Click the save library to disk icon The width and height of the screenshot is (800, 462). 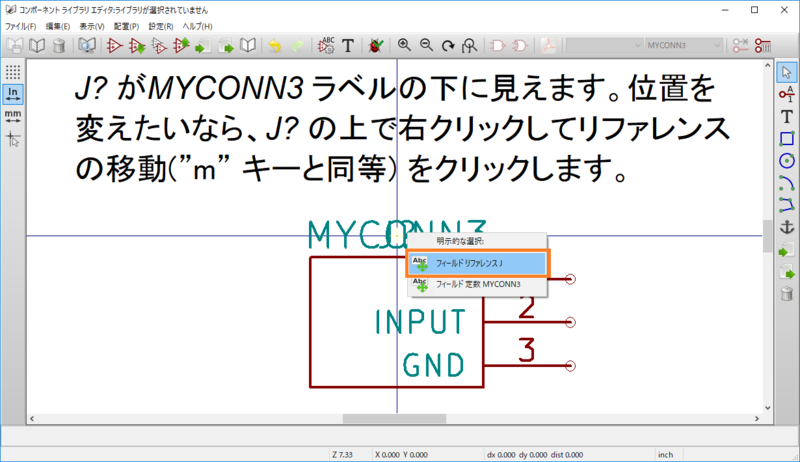click(x=15, y=46)
